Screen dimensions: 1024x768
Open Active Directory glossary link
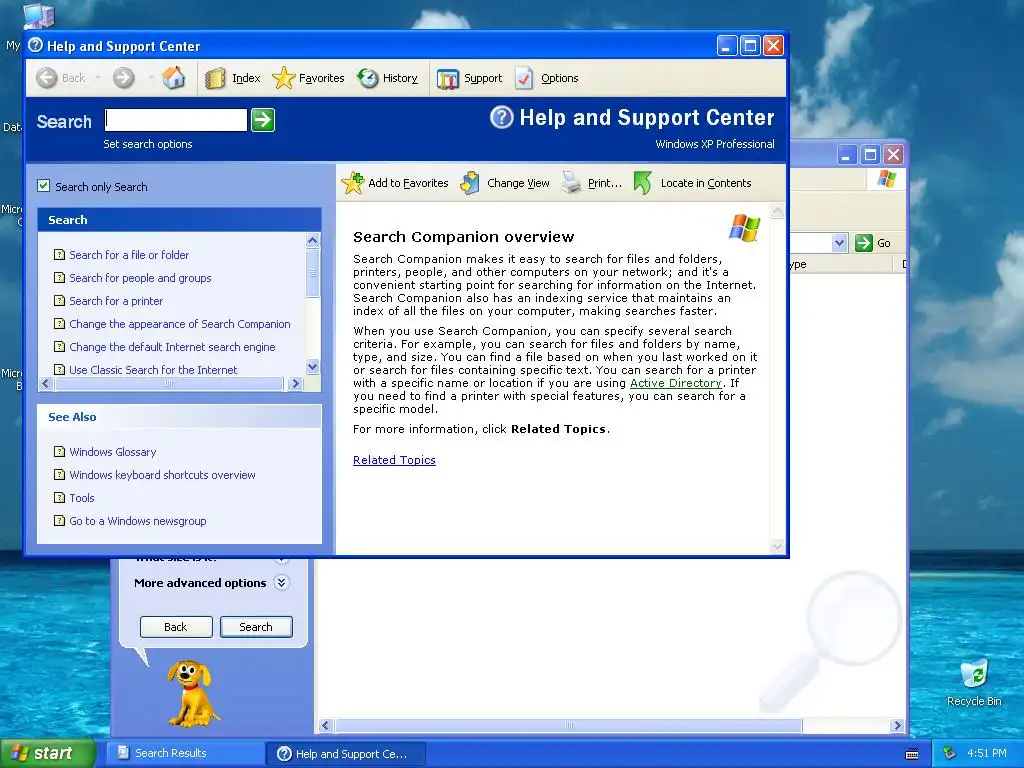tap(675, 383)
